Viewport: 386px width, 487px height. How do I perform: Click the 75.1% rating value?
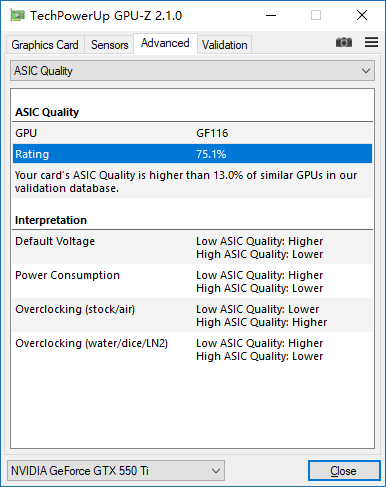pos(211,154)
